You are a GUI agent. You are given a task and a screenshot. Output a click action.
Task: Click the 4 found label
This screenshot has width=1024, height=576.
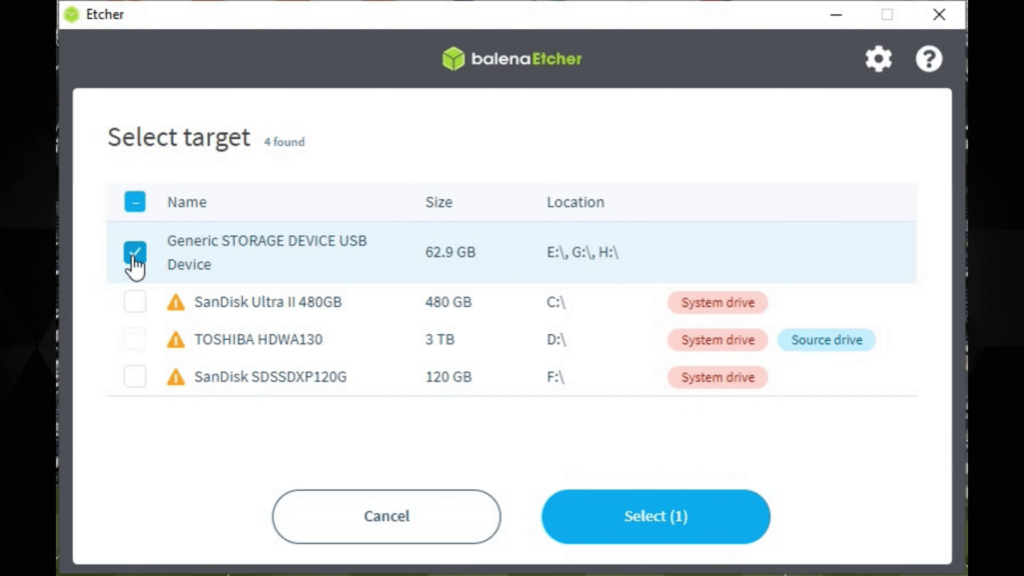pyautogui.click(x=284, y=142)
